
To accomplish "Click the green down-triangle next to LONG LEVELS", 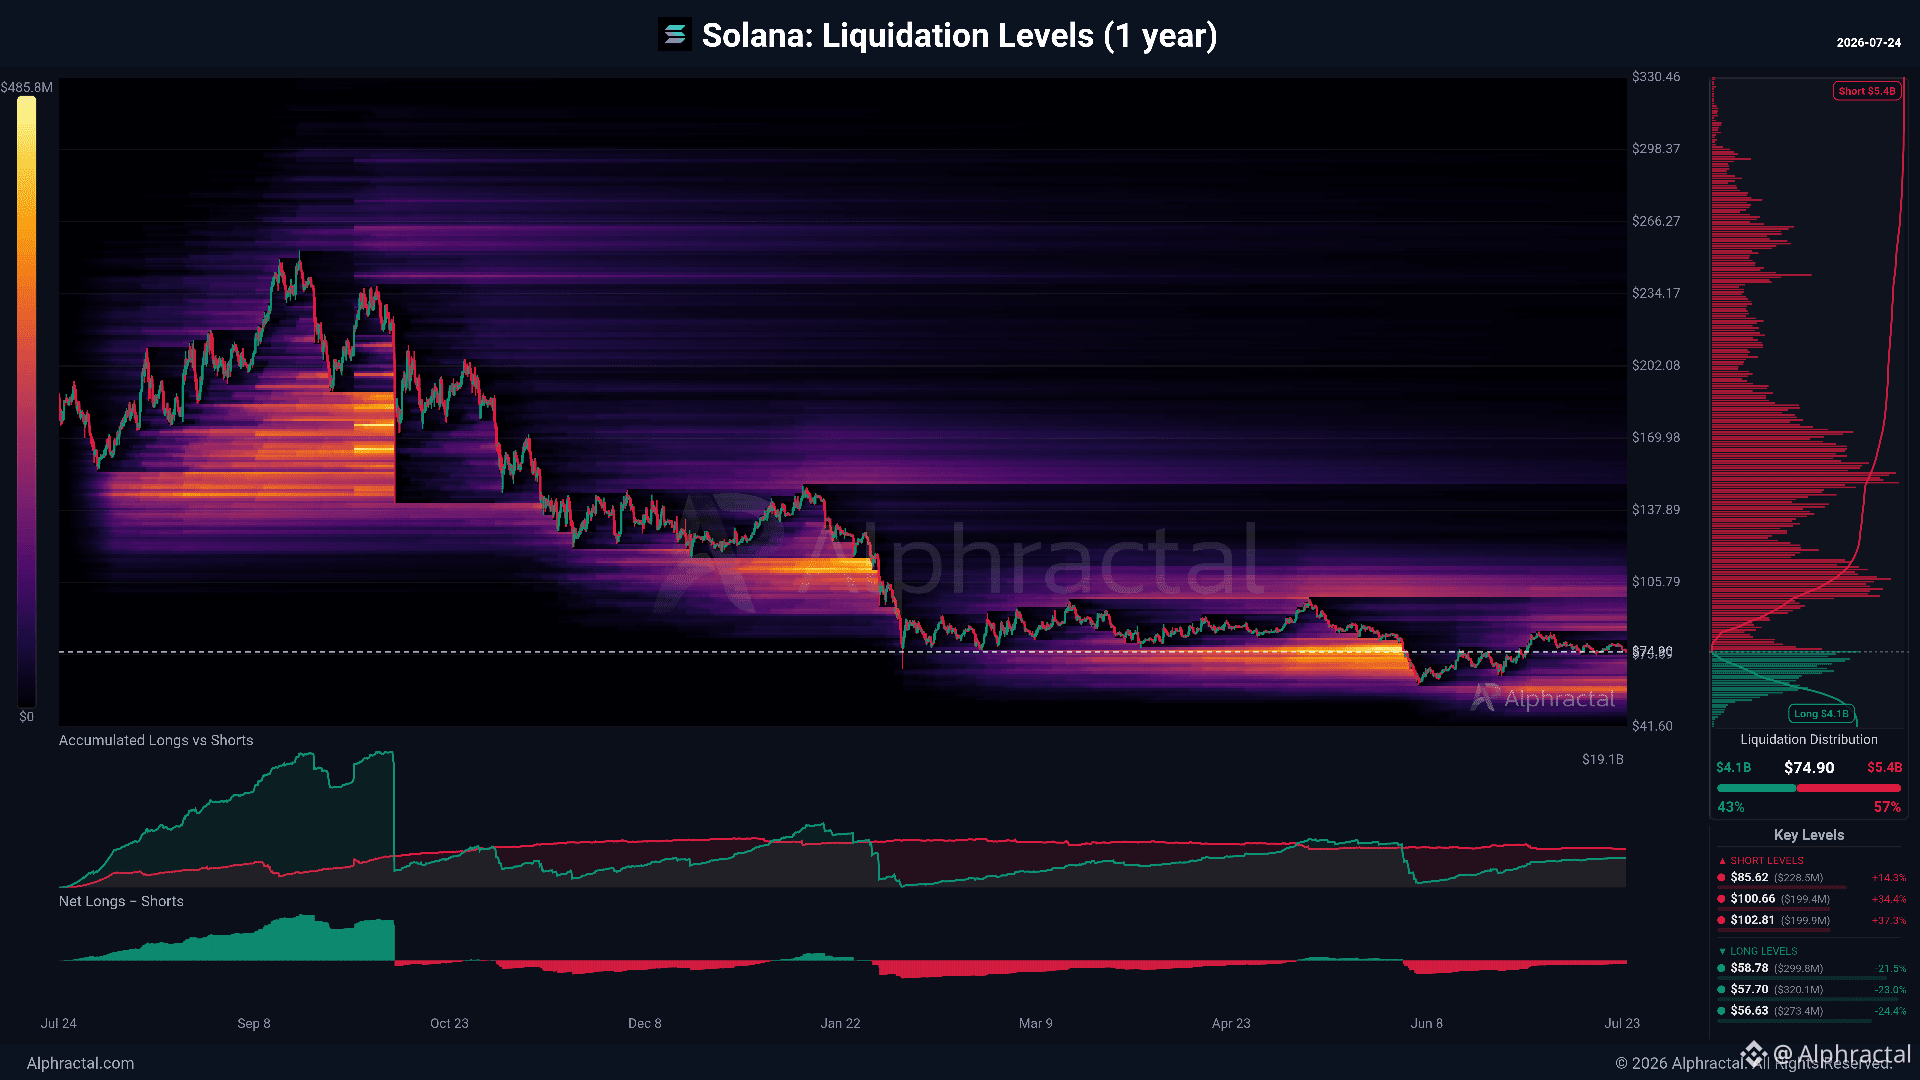I will click(x=1722, y=952).
